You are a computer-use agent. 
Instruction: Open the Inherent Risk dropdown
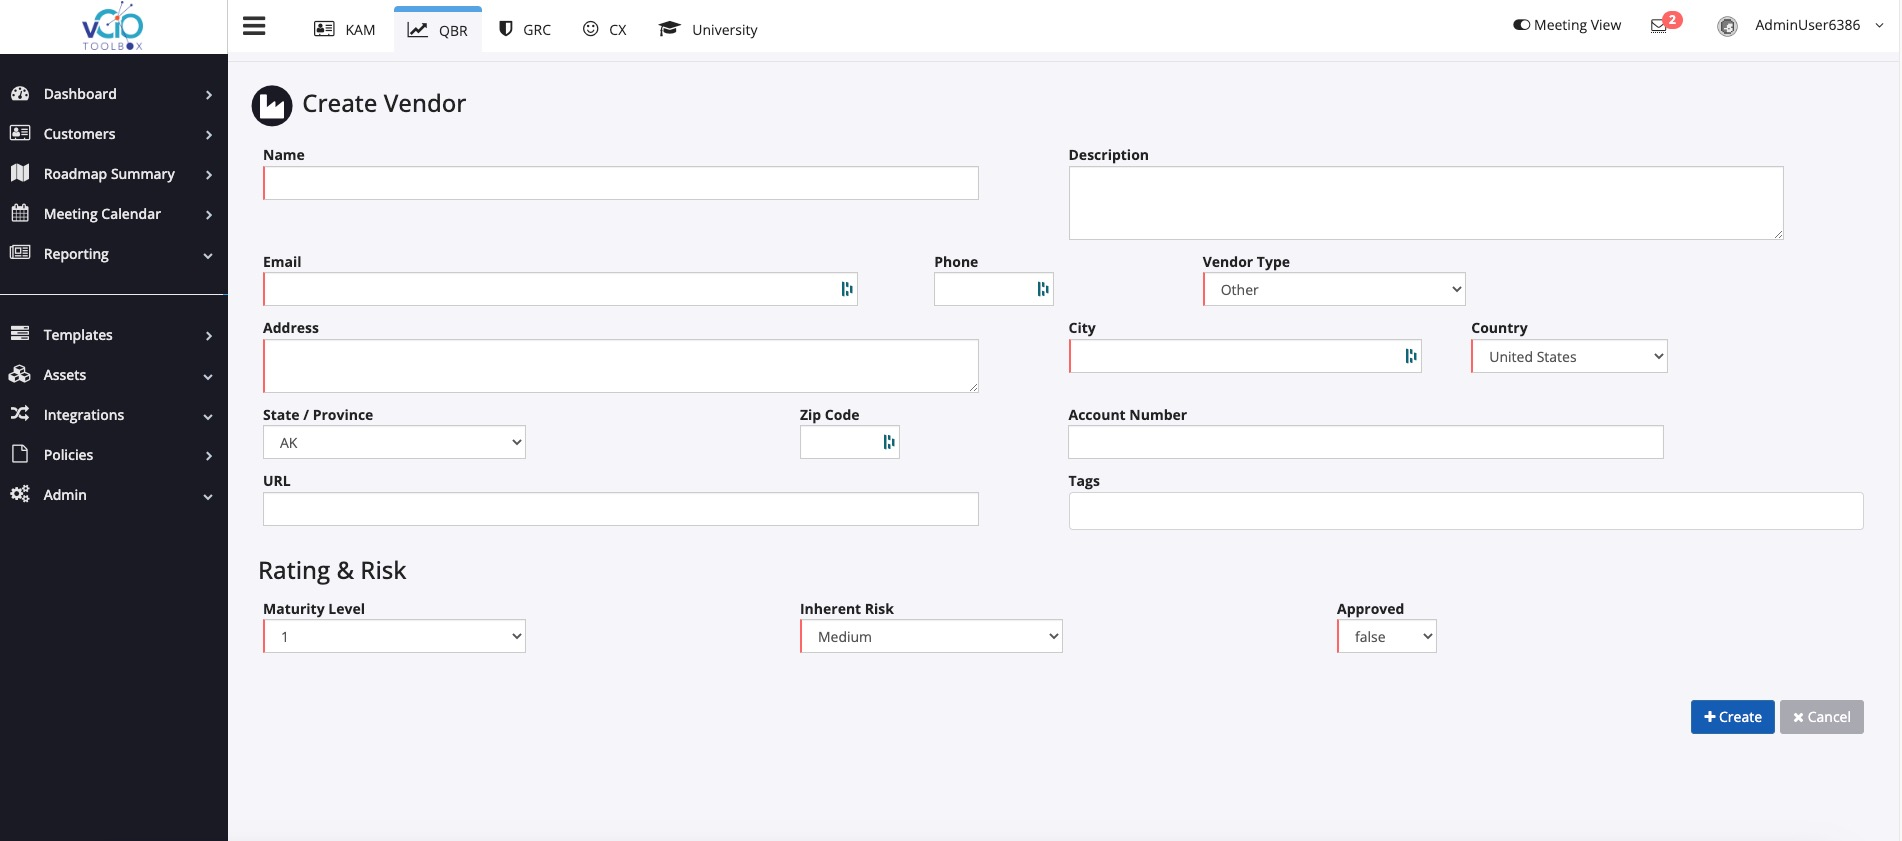coord(931,636)
